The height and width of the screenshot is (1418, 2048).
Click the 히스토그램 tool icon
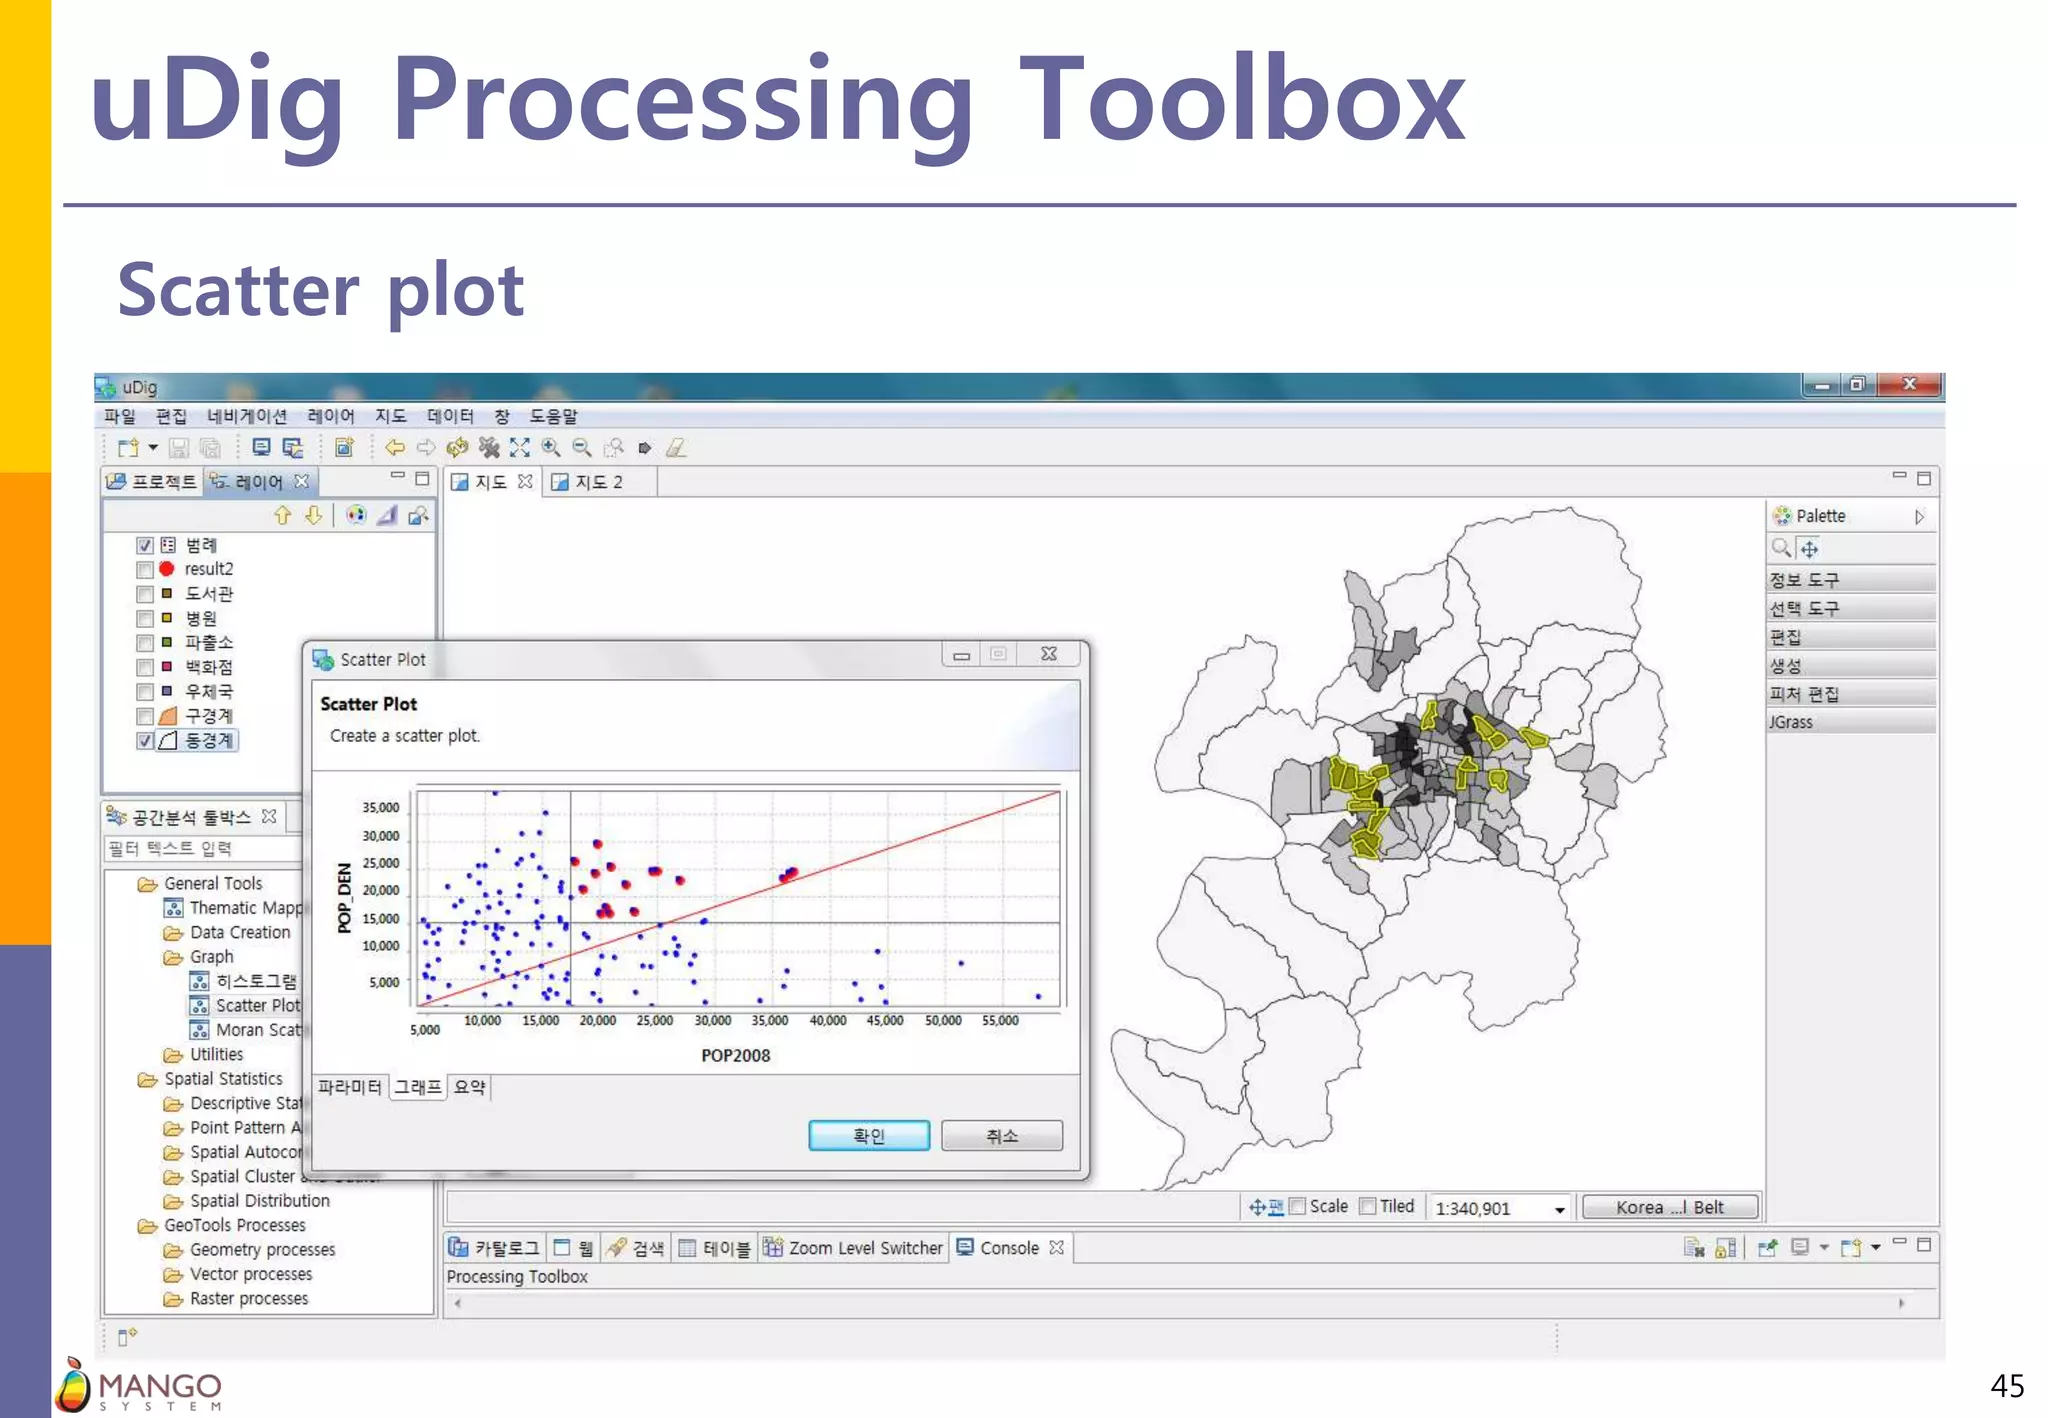(200, 981)
